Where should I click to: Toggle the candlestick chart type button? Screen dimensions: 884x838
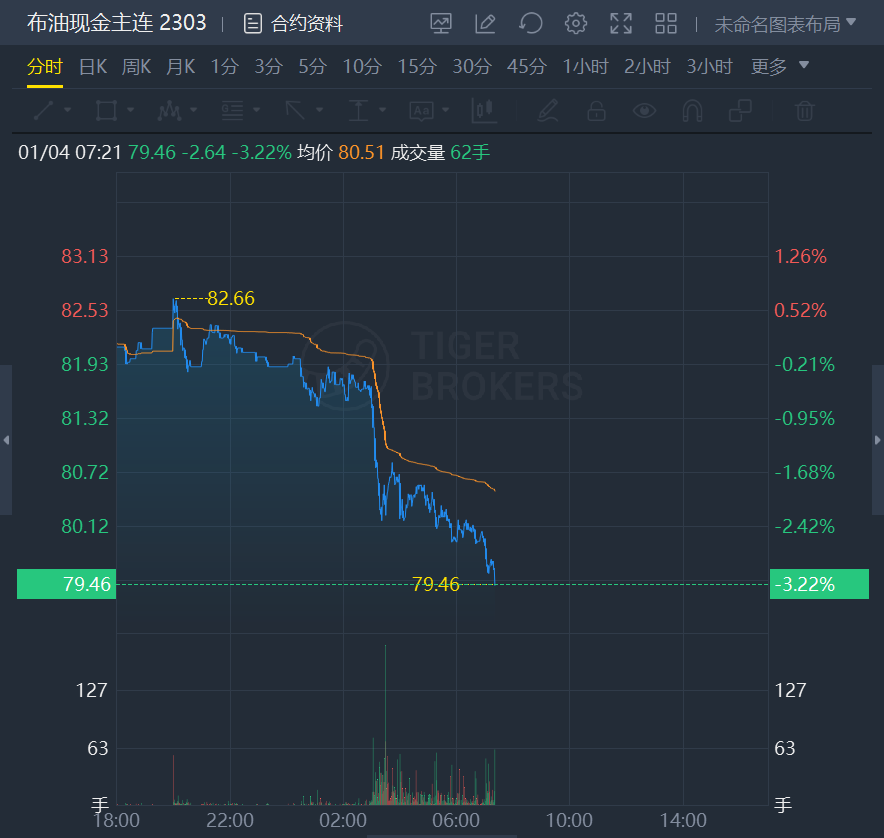[485, 110]
